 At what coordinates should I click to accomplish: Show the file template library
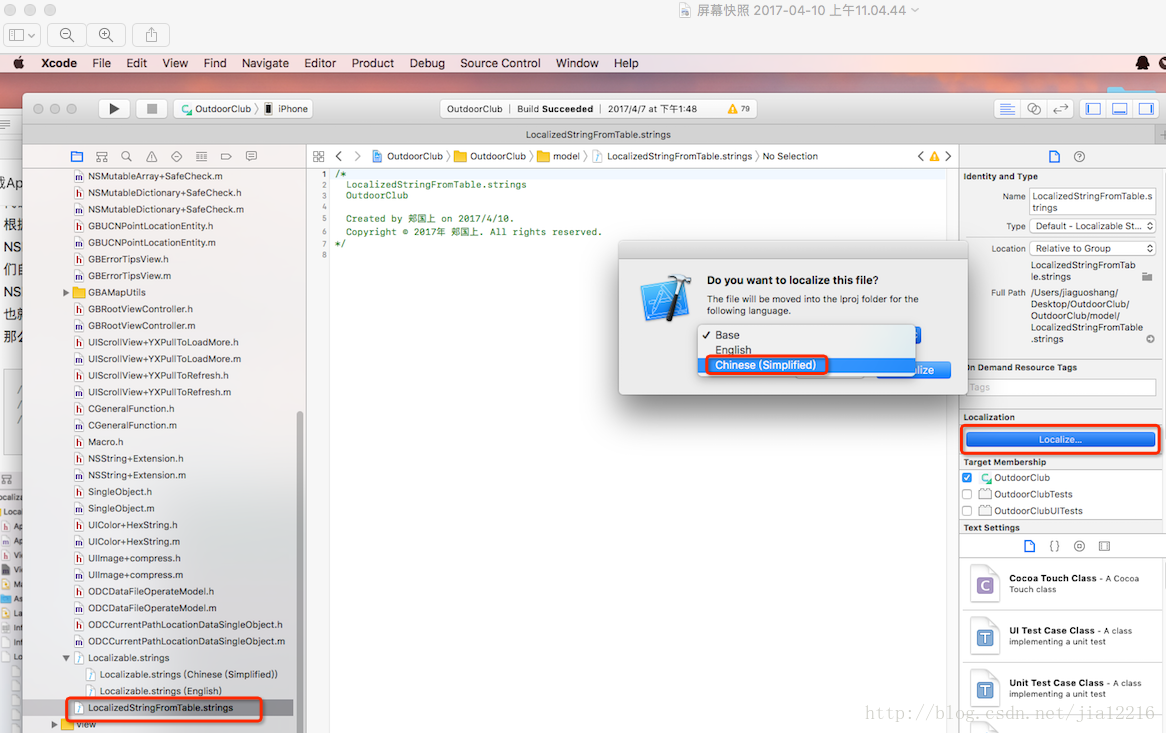(x=1029, y=546)
